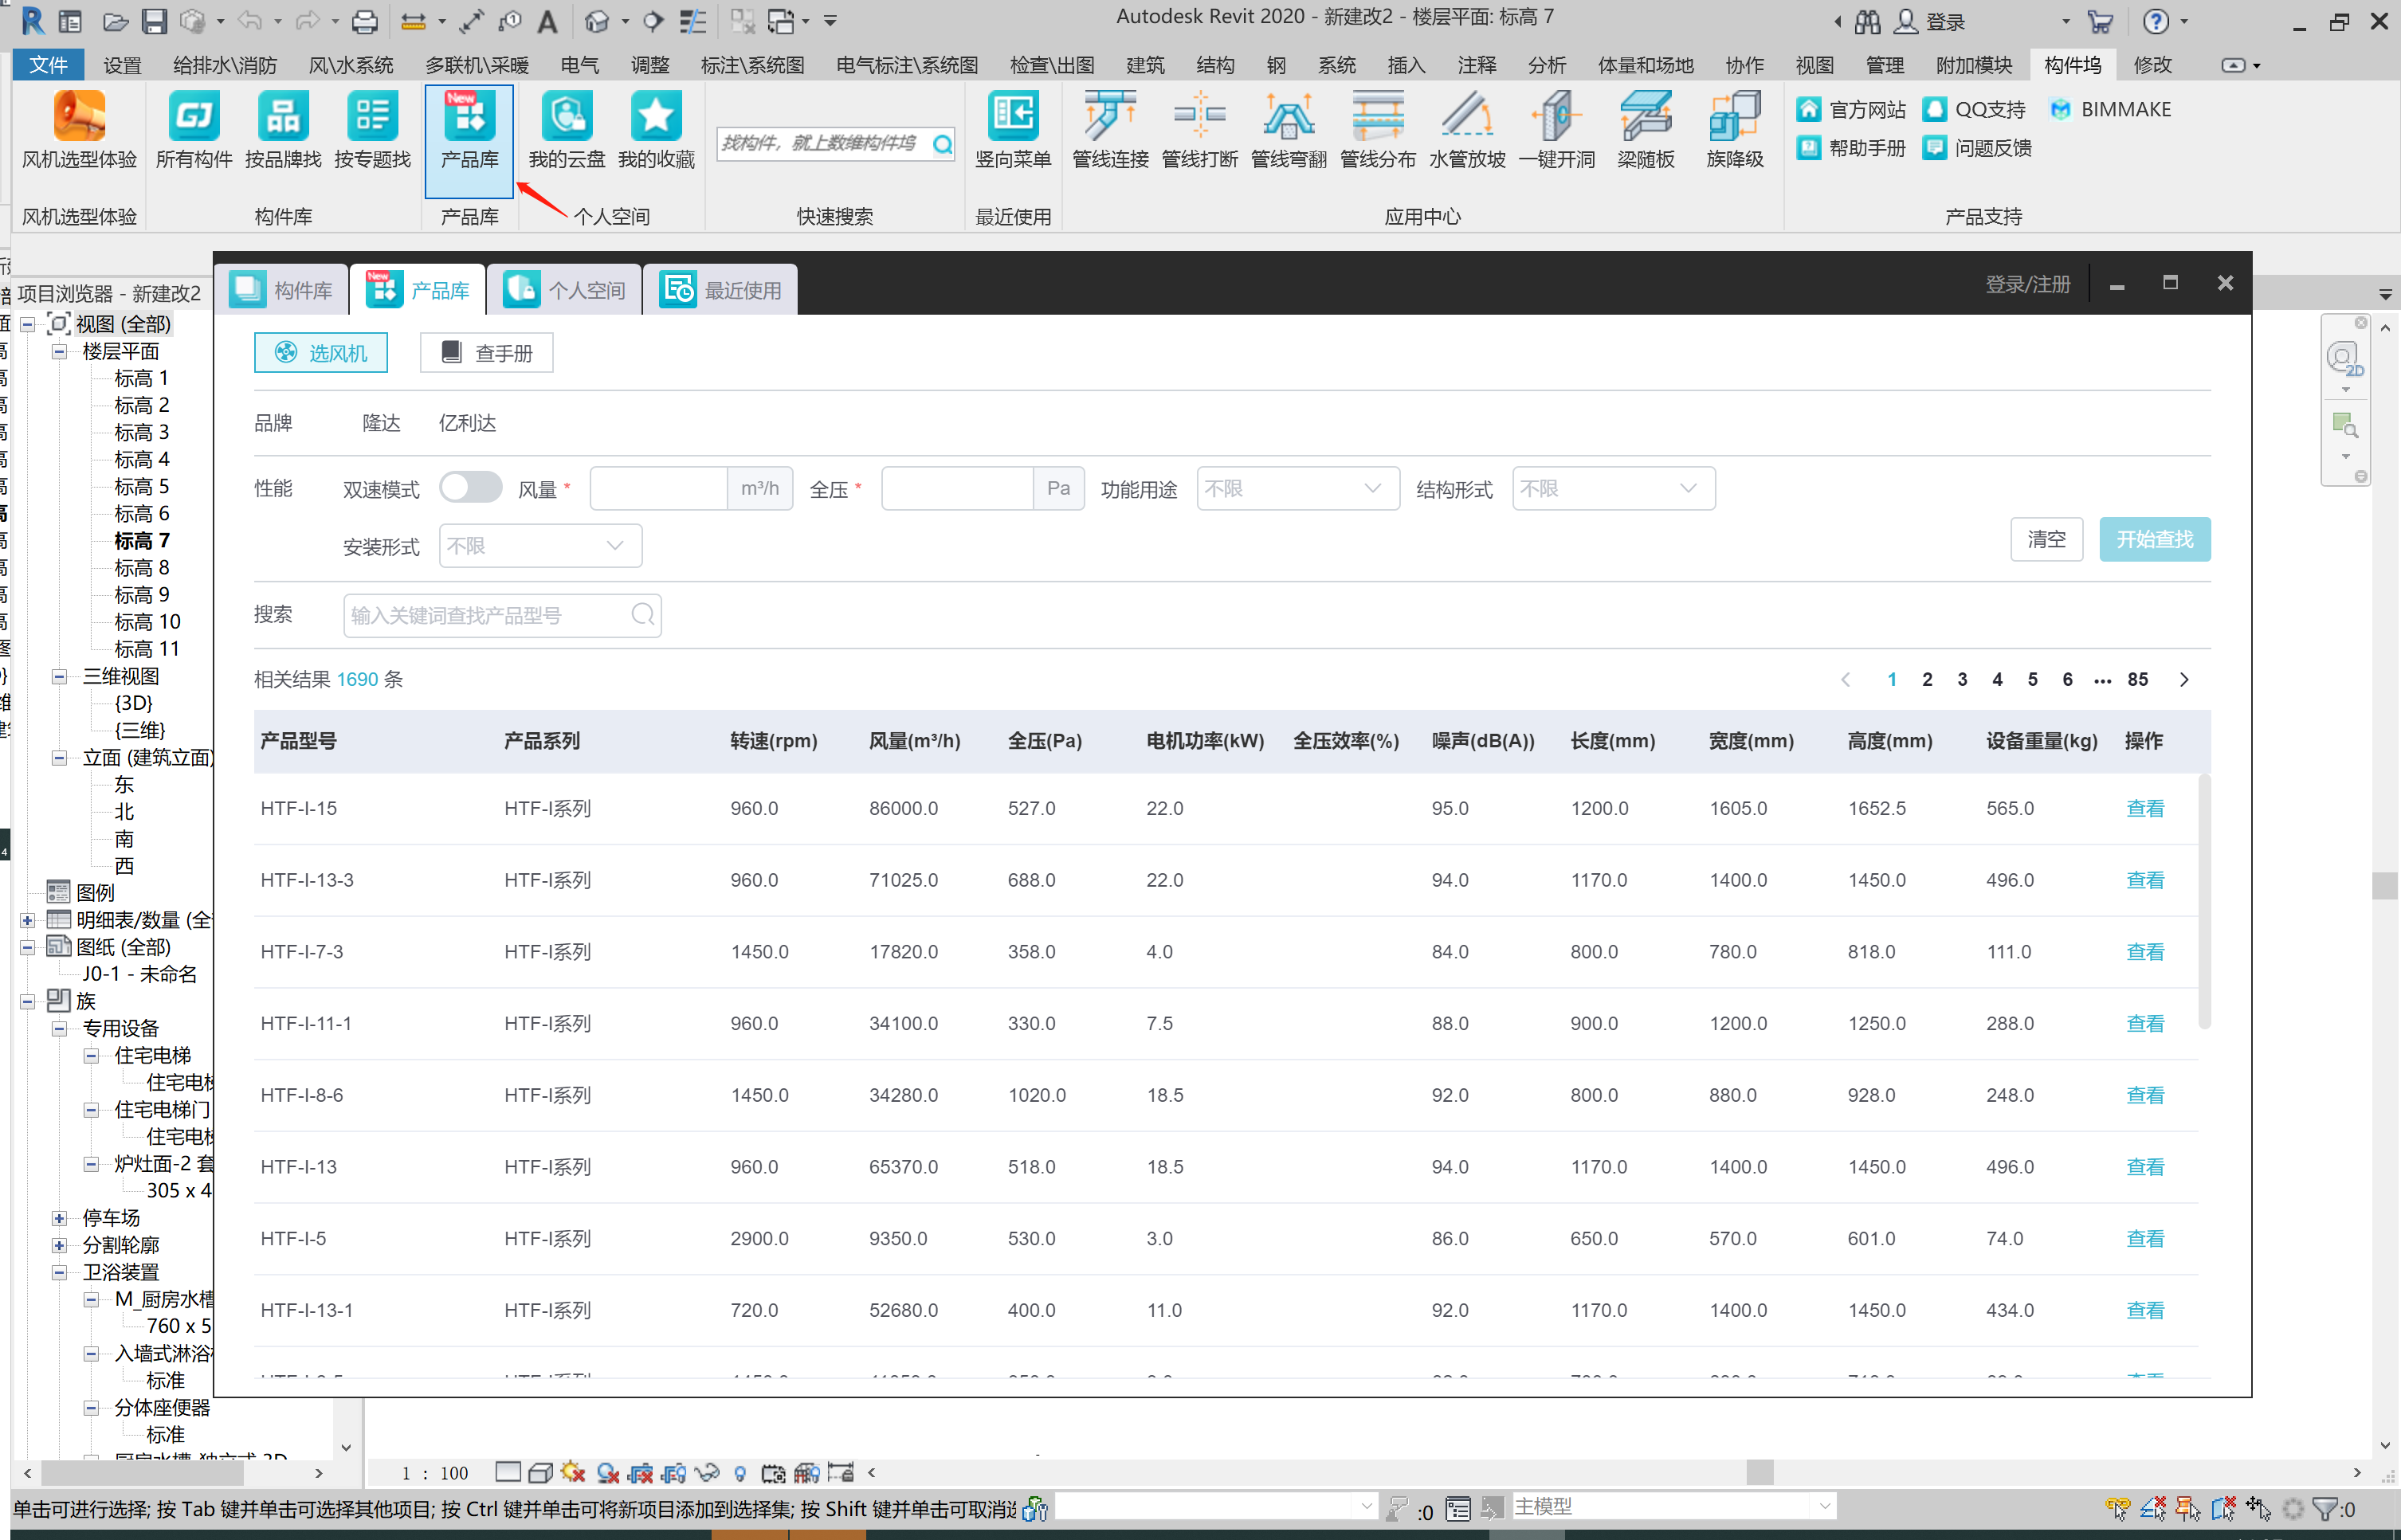Screen dimensions: 2401x1540
Task: Open the 安装形式 dropdown
Action: click(x=540, y=545)
